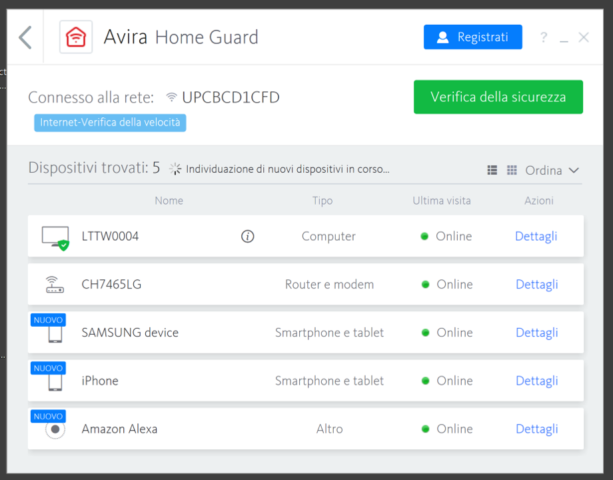The width and height of the screenshot is (613, 480).
Task: Click the phone icon for SAMSUNG device
Action: 55,335
